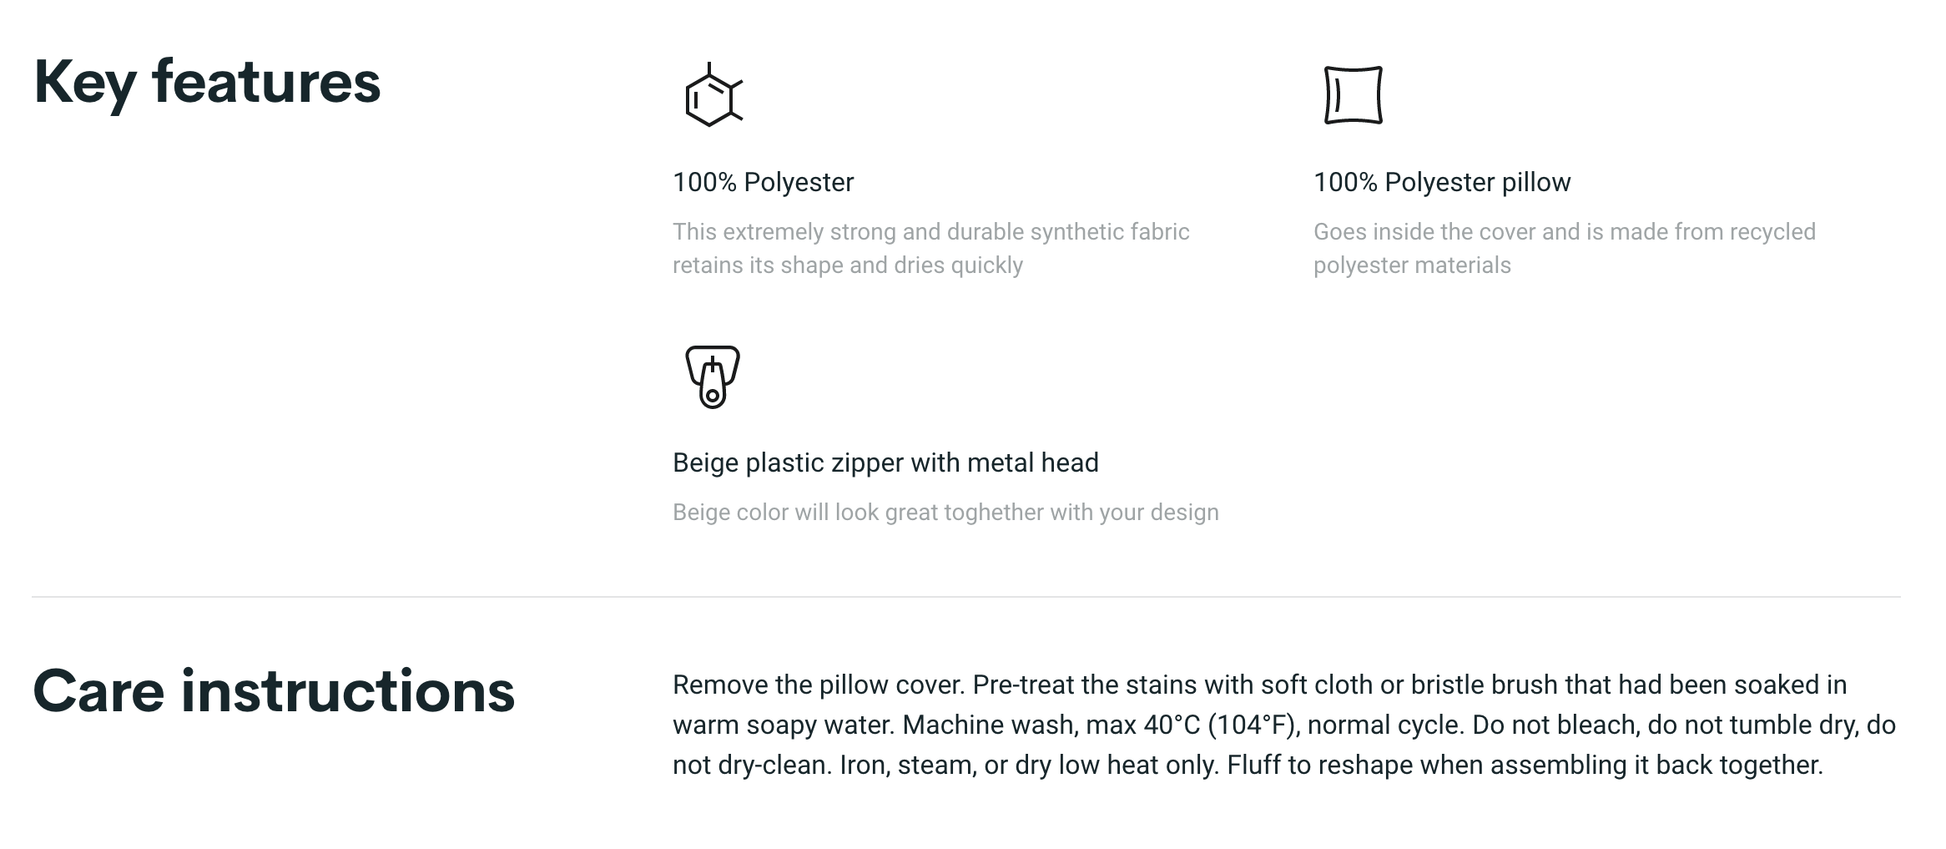Click the polyester hexagon molecule icon
Screen dimensions: 1946x849
712,97
